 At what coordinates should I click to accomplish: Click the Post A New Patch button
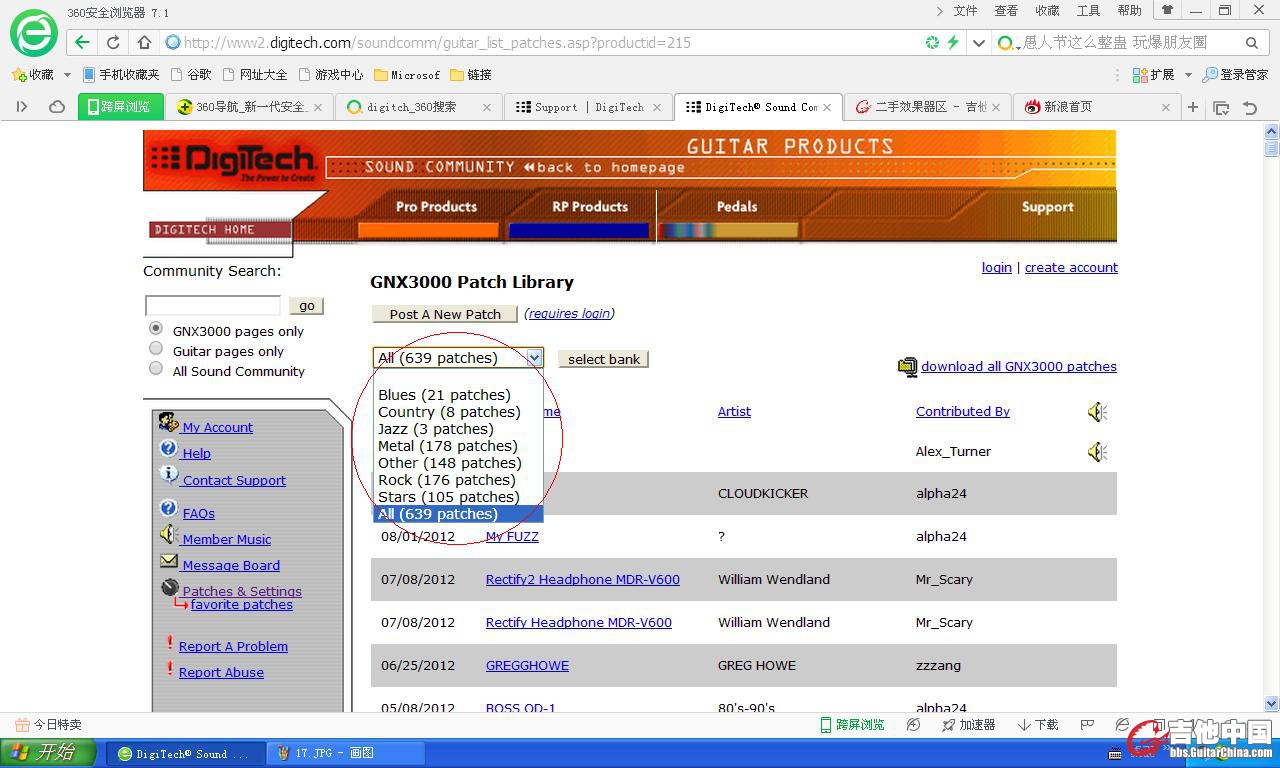[445, 314]
